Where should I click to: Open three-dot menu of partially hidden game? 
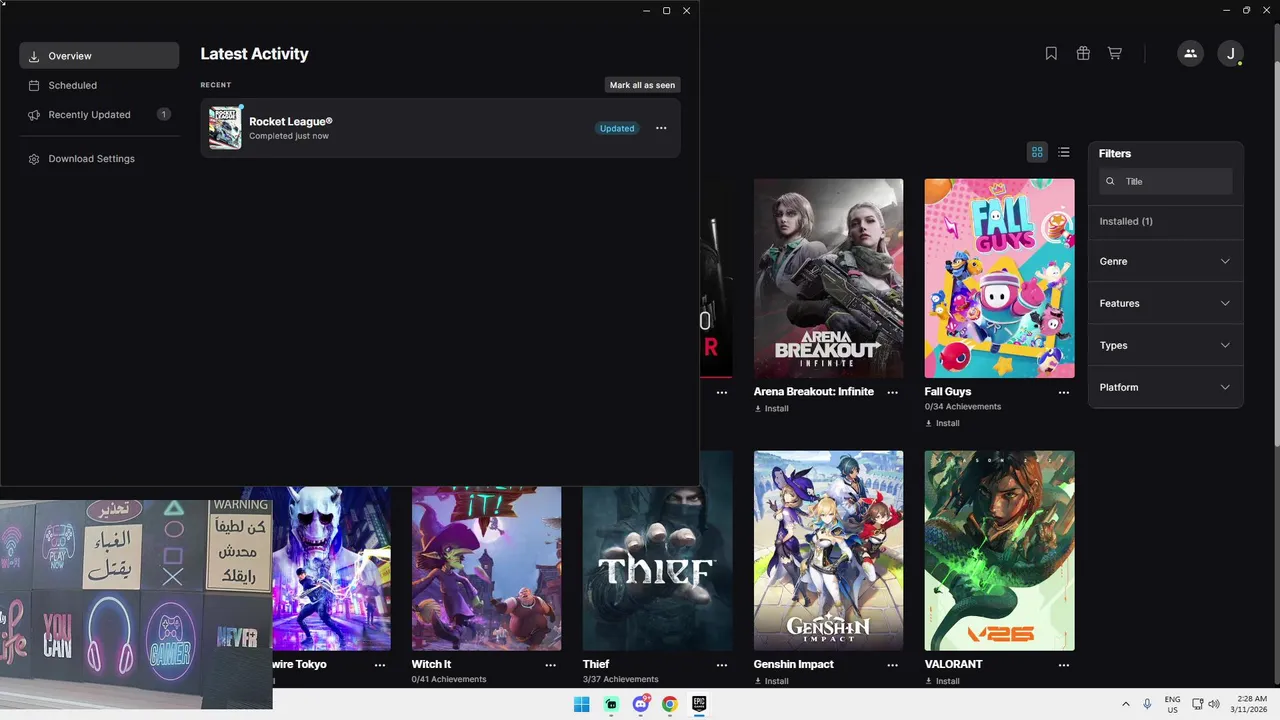tap(721, 393)
